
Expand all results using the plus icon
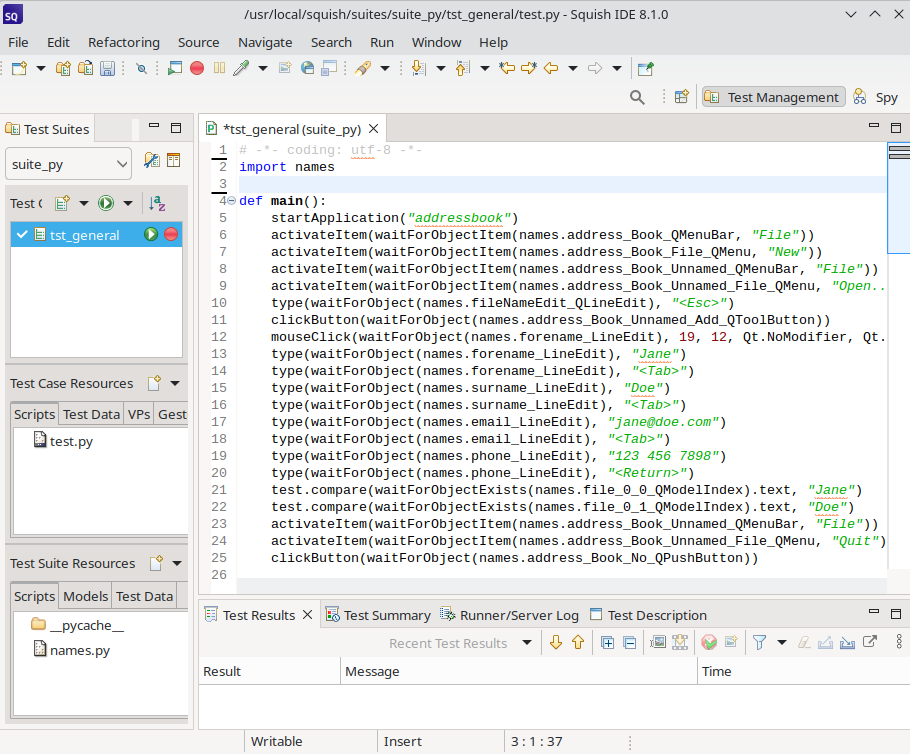pos(607,643)
